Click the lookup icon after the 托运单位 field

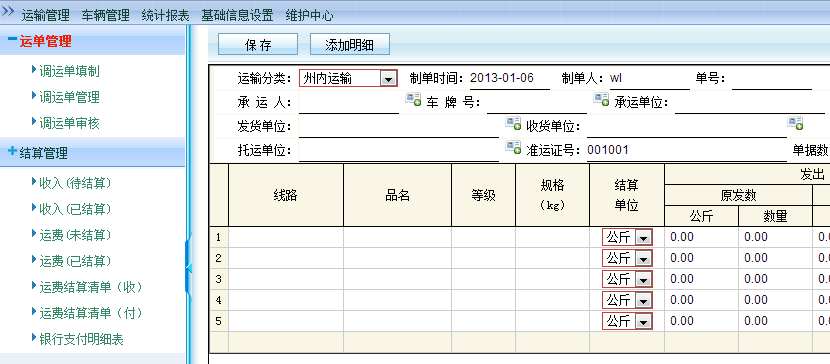pos(513,147)
